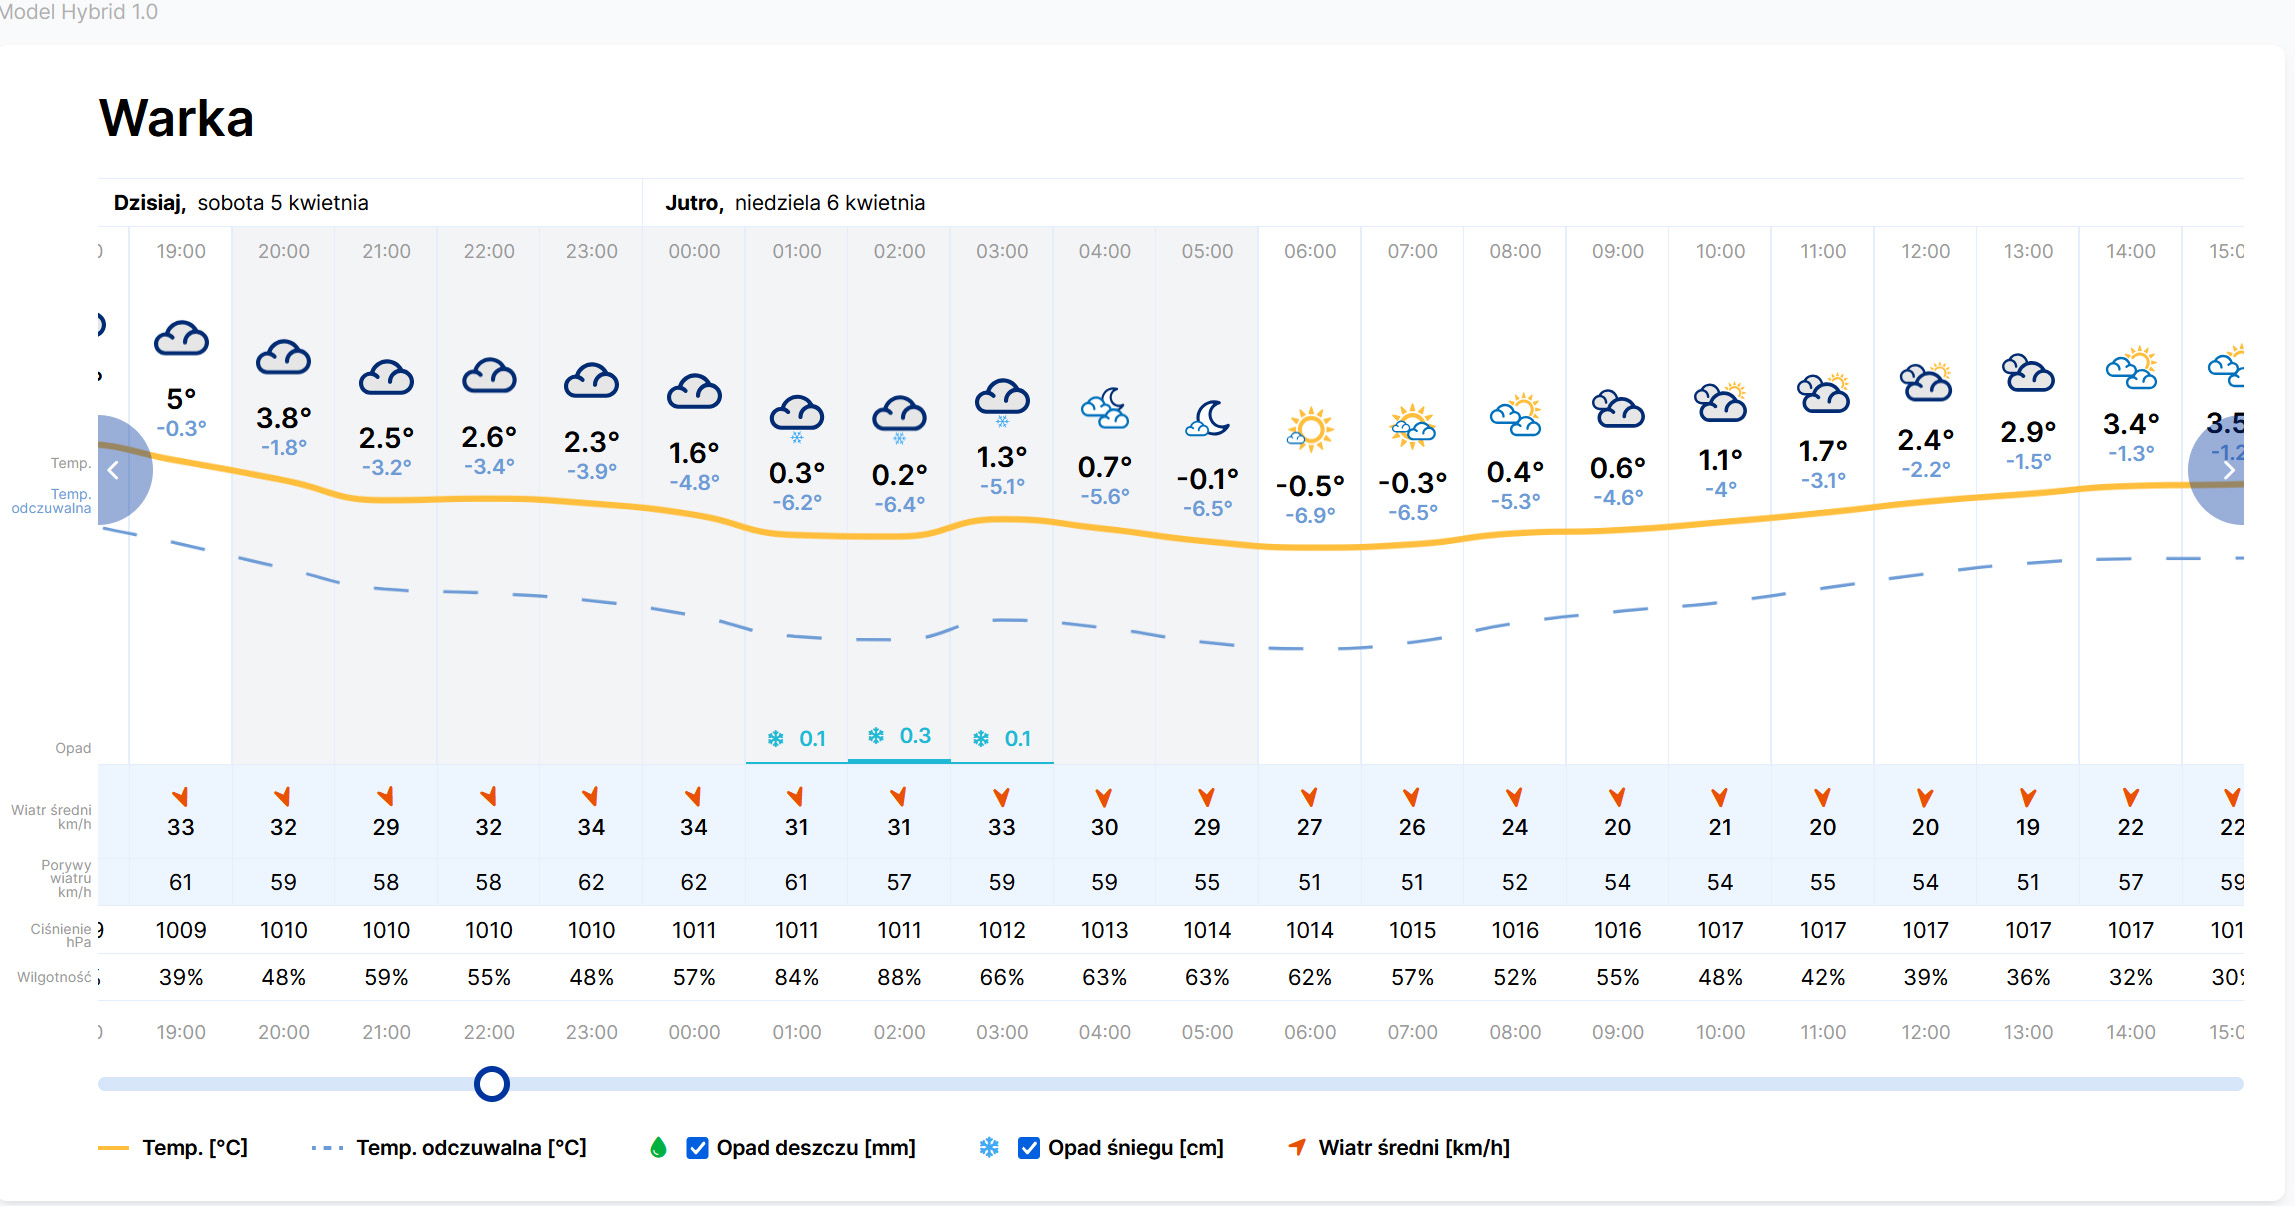Click the crescent moon icon at 05:00
The width and height of the screenshot is (2295, 1206).
1207,418
